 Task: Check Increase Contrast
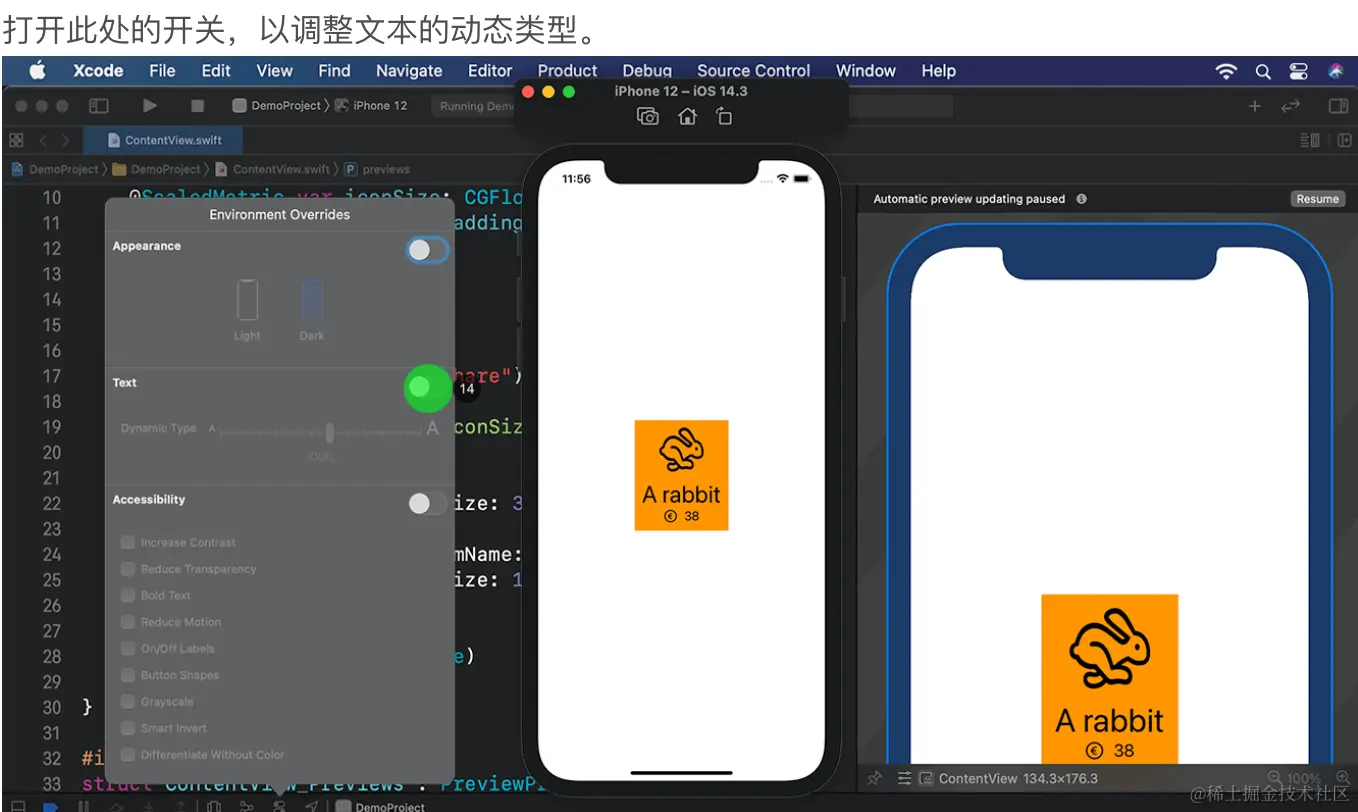(128, 542)
